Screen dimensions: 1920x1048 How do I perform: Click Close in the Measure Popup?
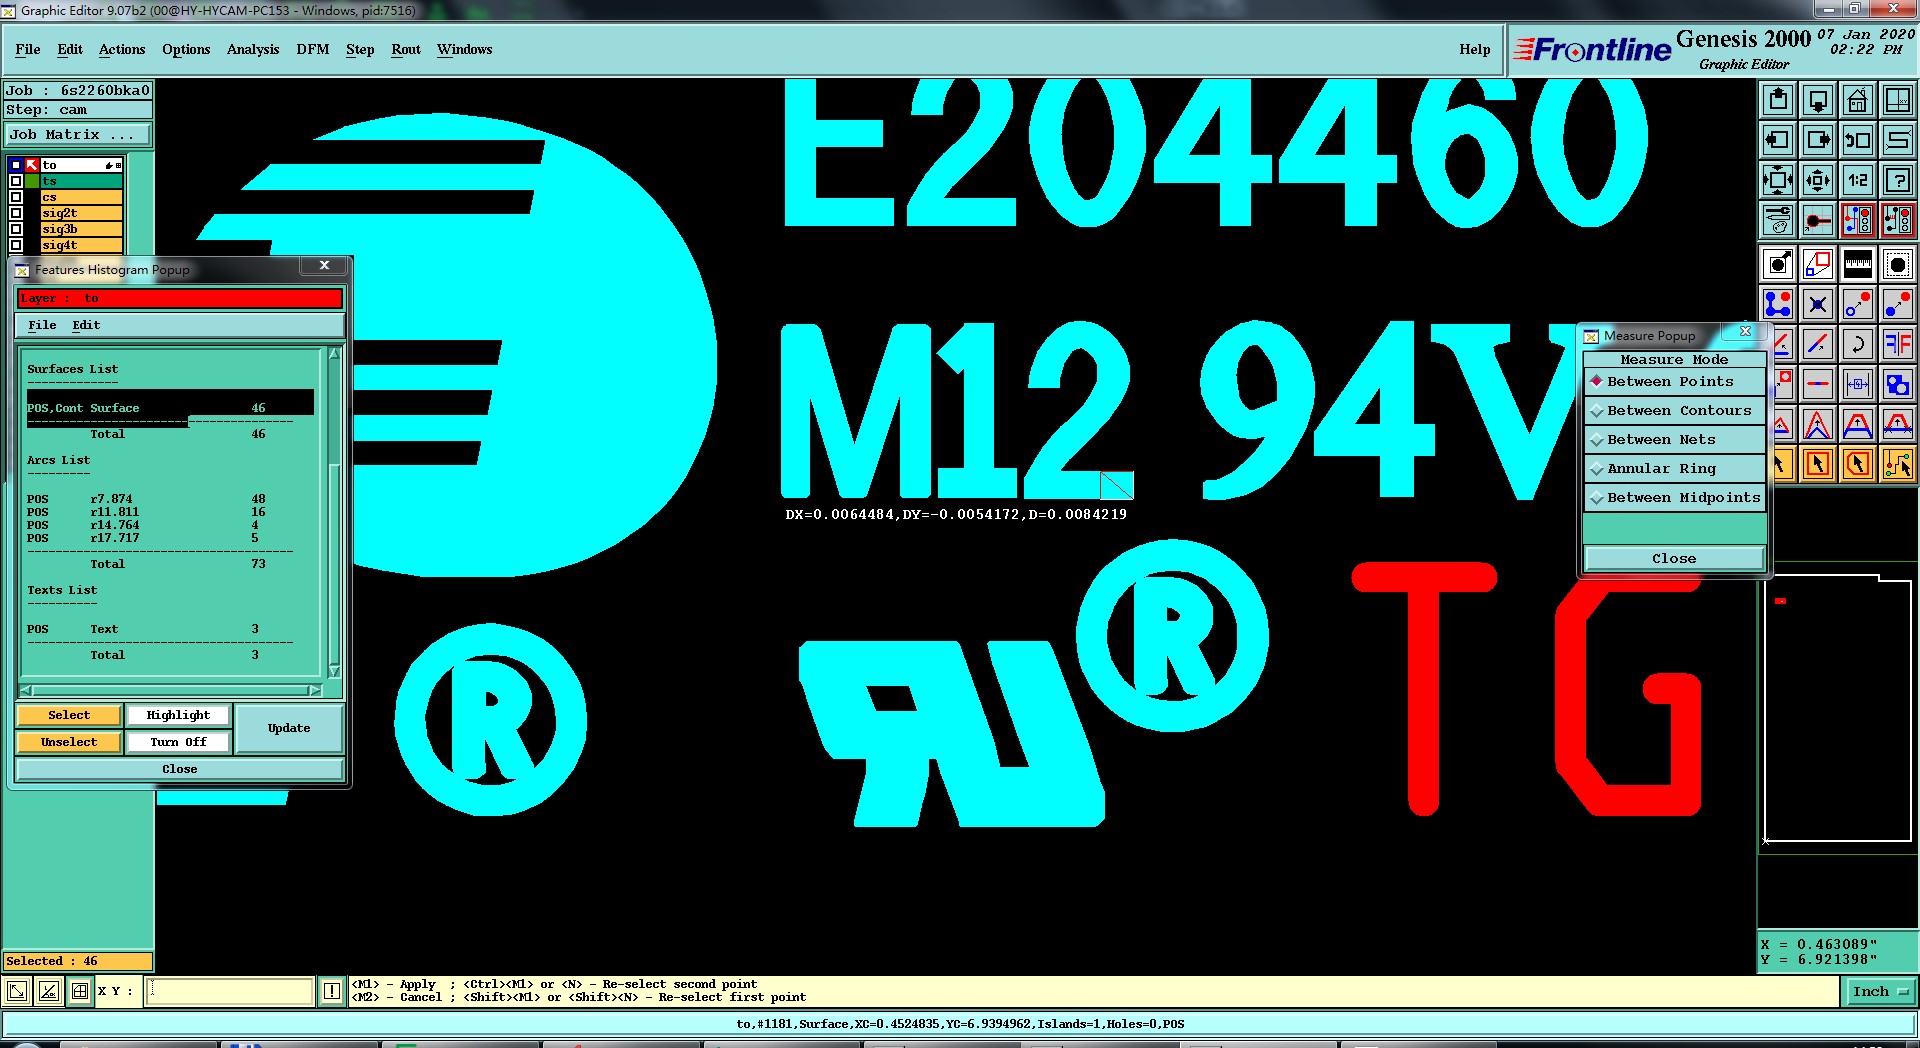1674,558
